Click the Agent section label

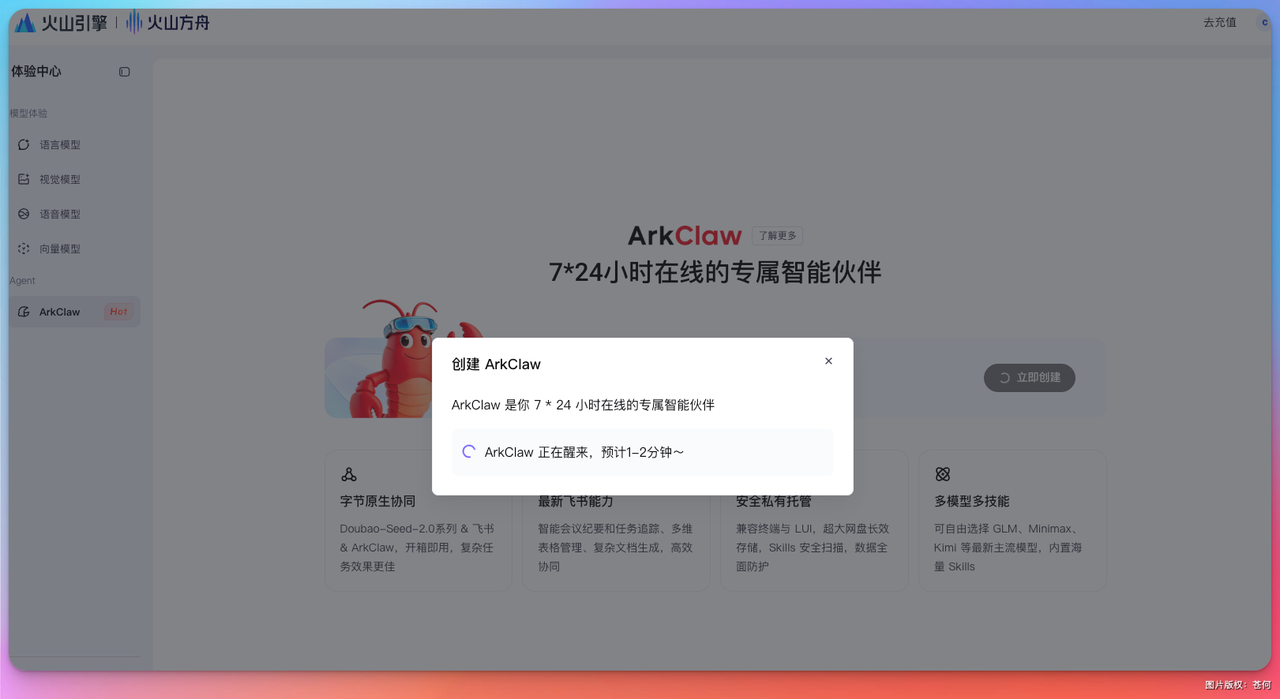[x=22, y=281]
